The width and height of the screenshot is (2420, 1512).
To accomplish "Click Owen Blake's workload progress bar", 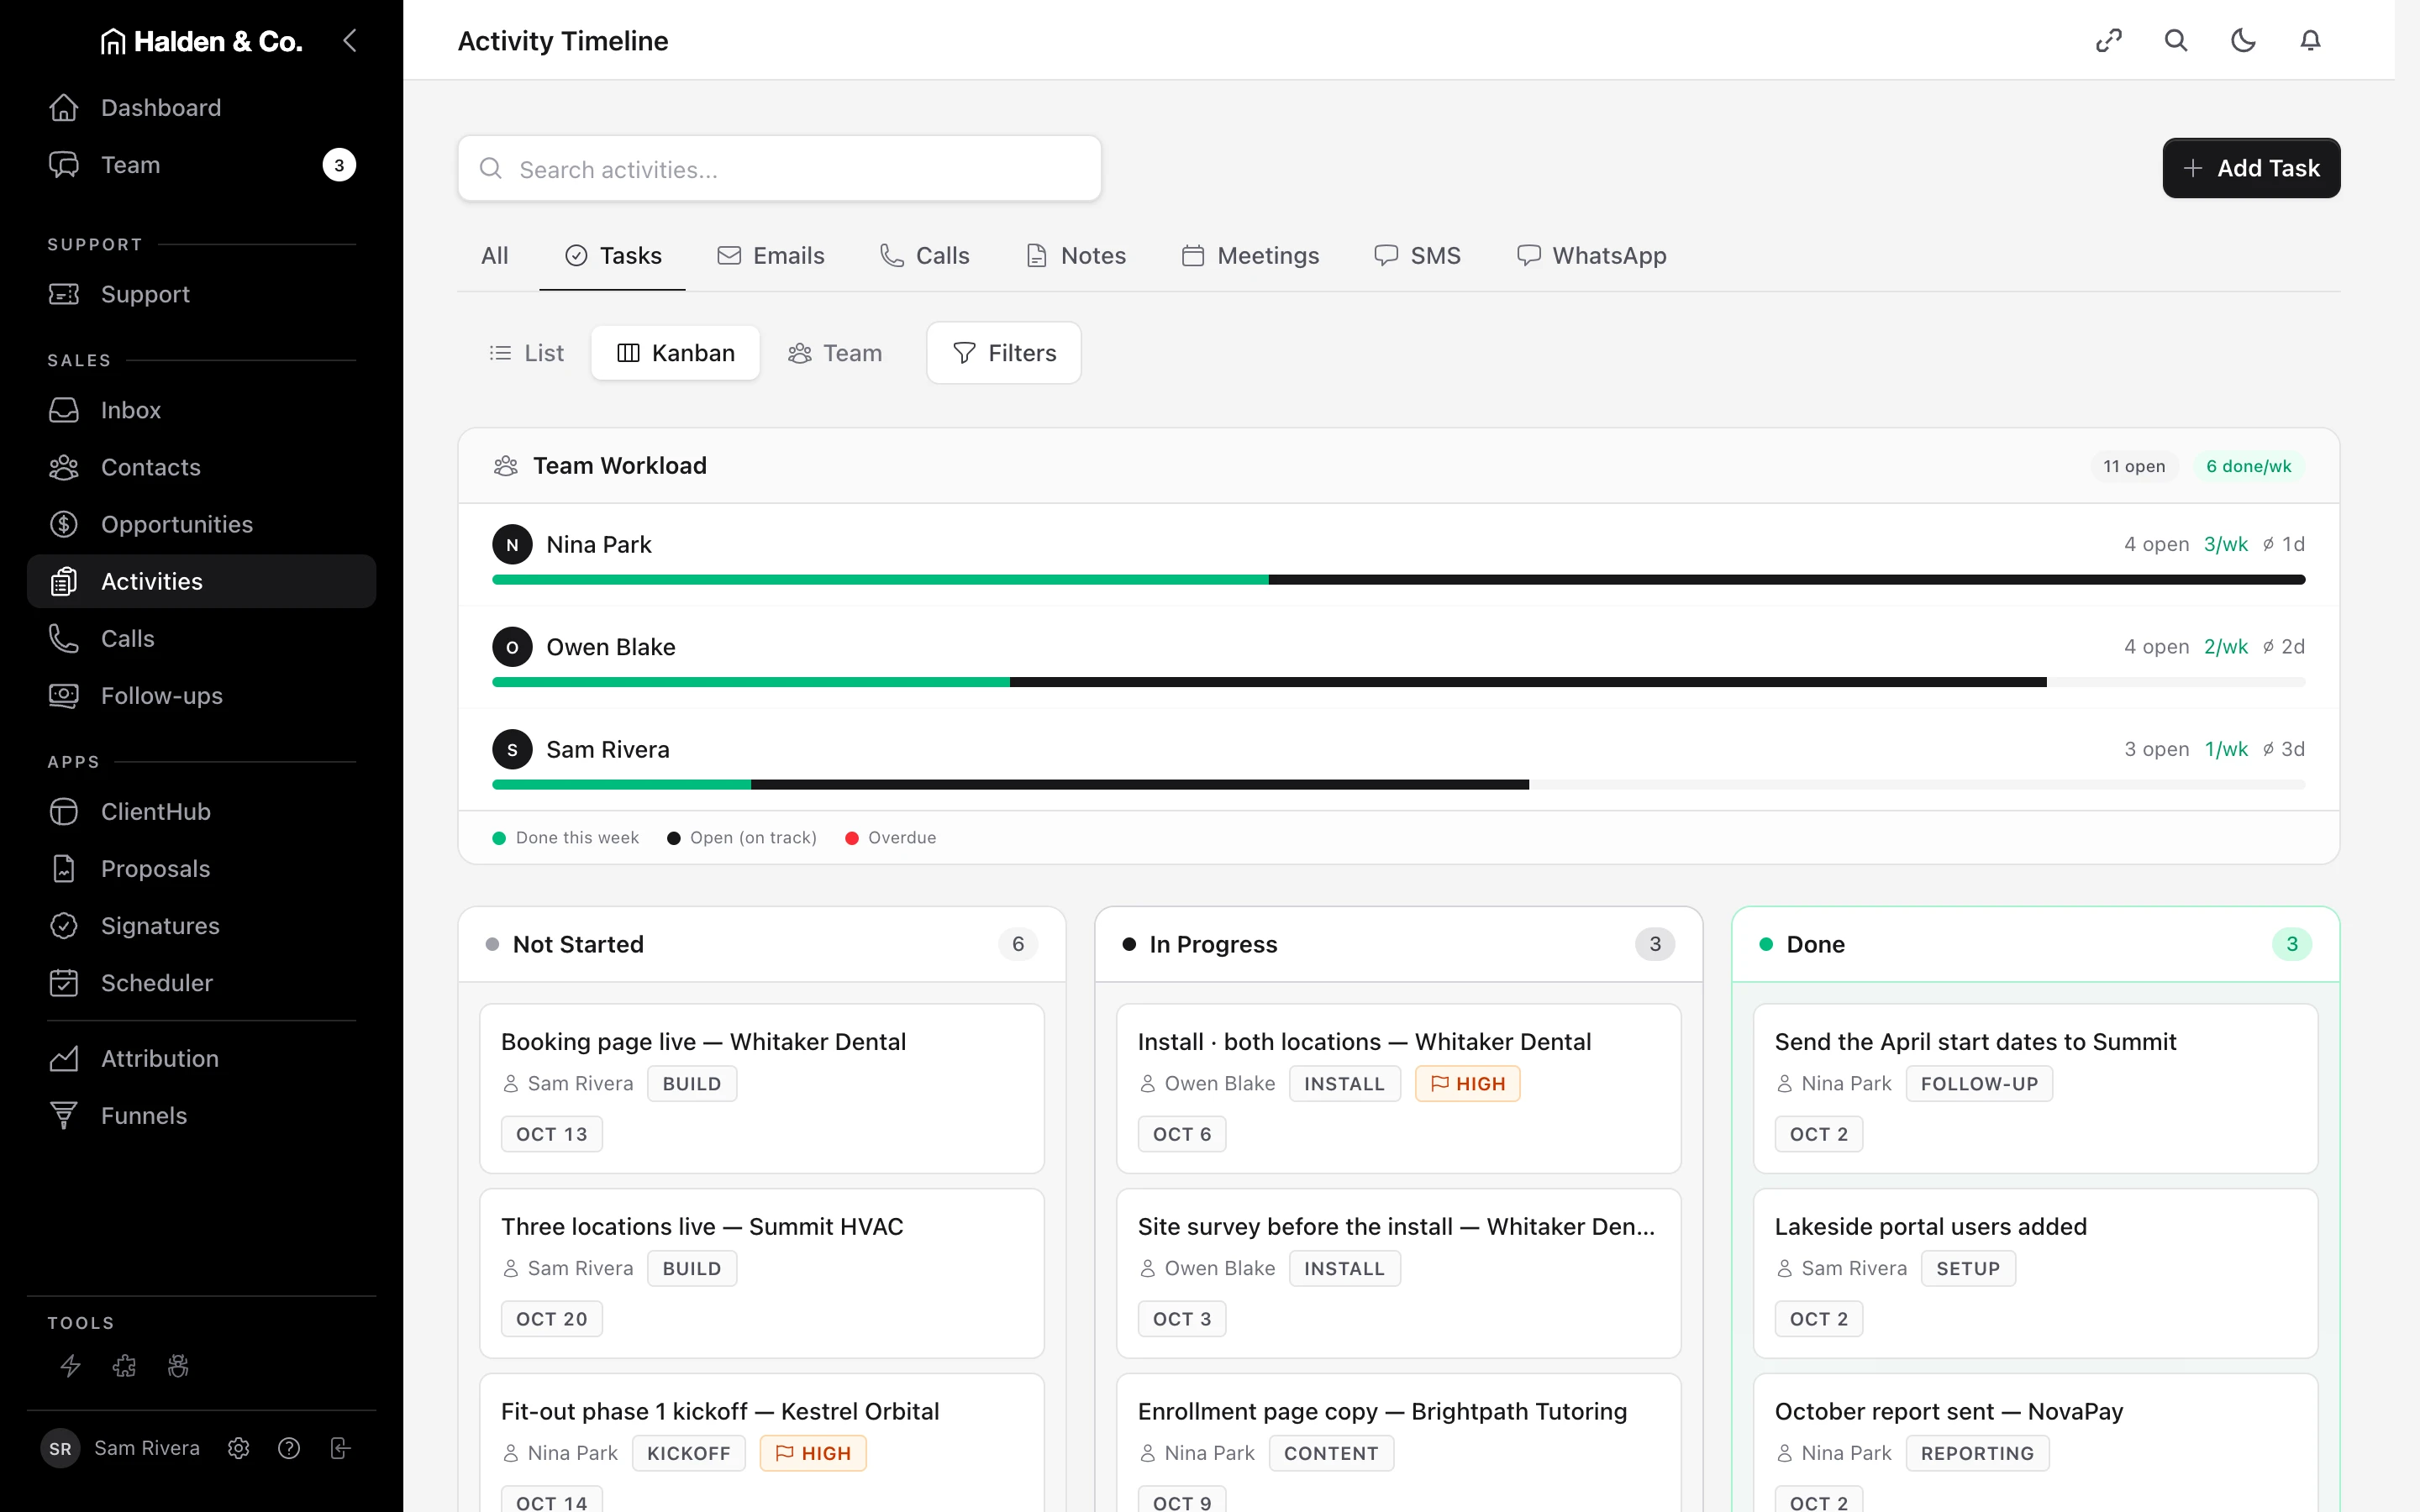I will tap(1398, 682).
